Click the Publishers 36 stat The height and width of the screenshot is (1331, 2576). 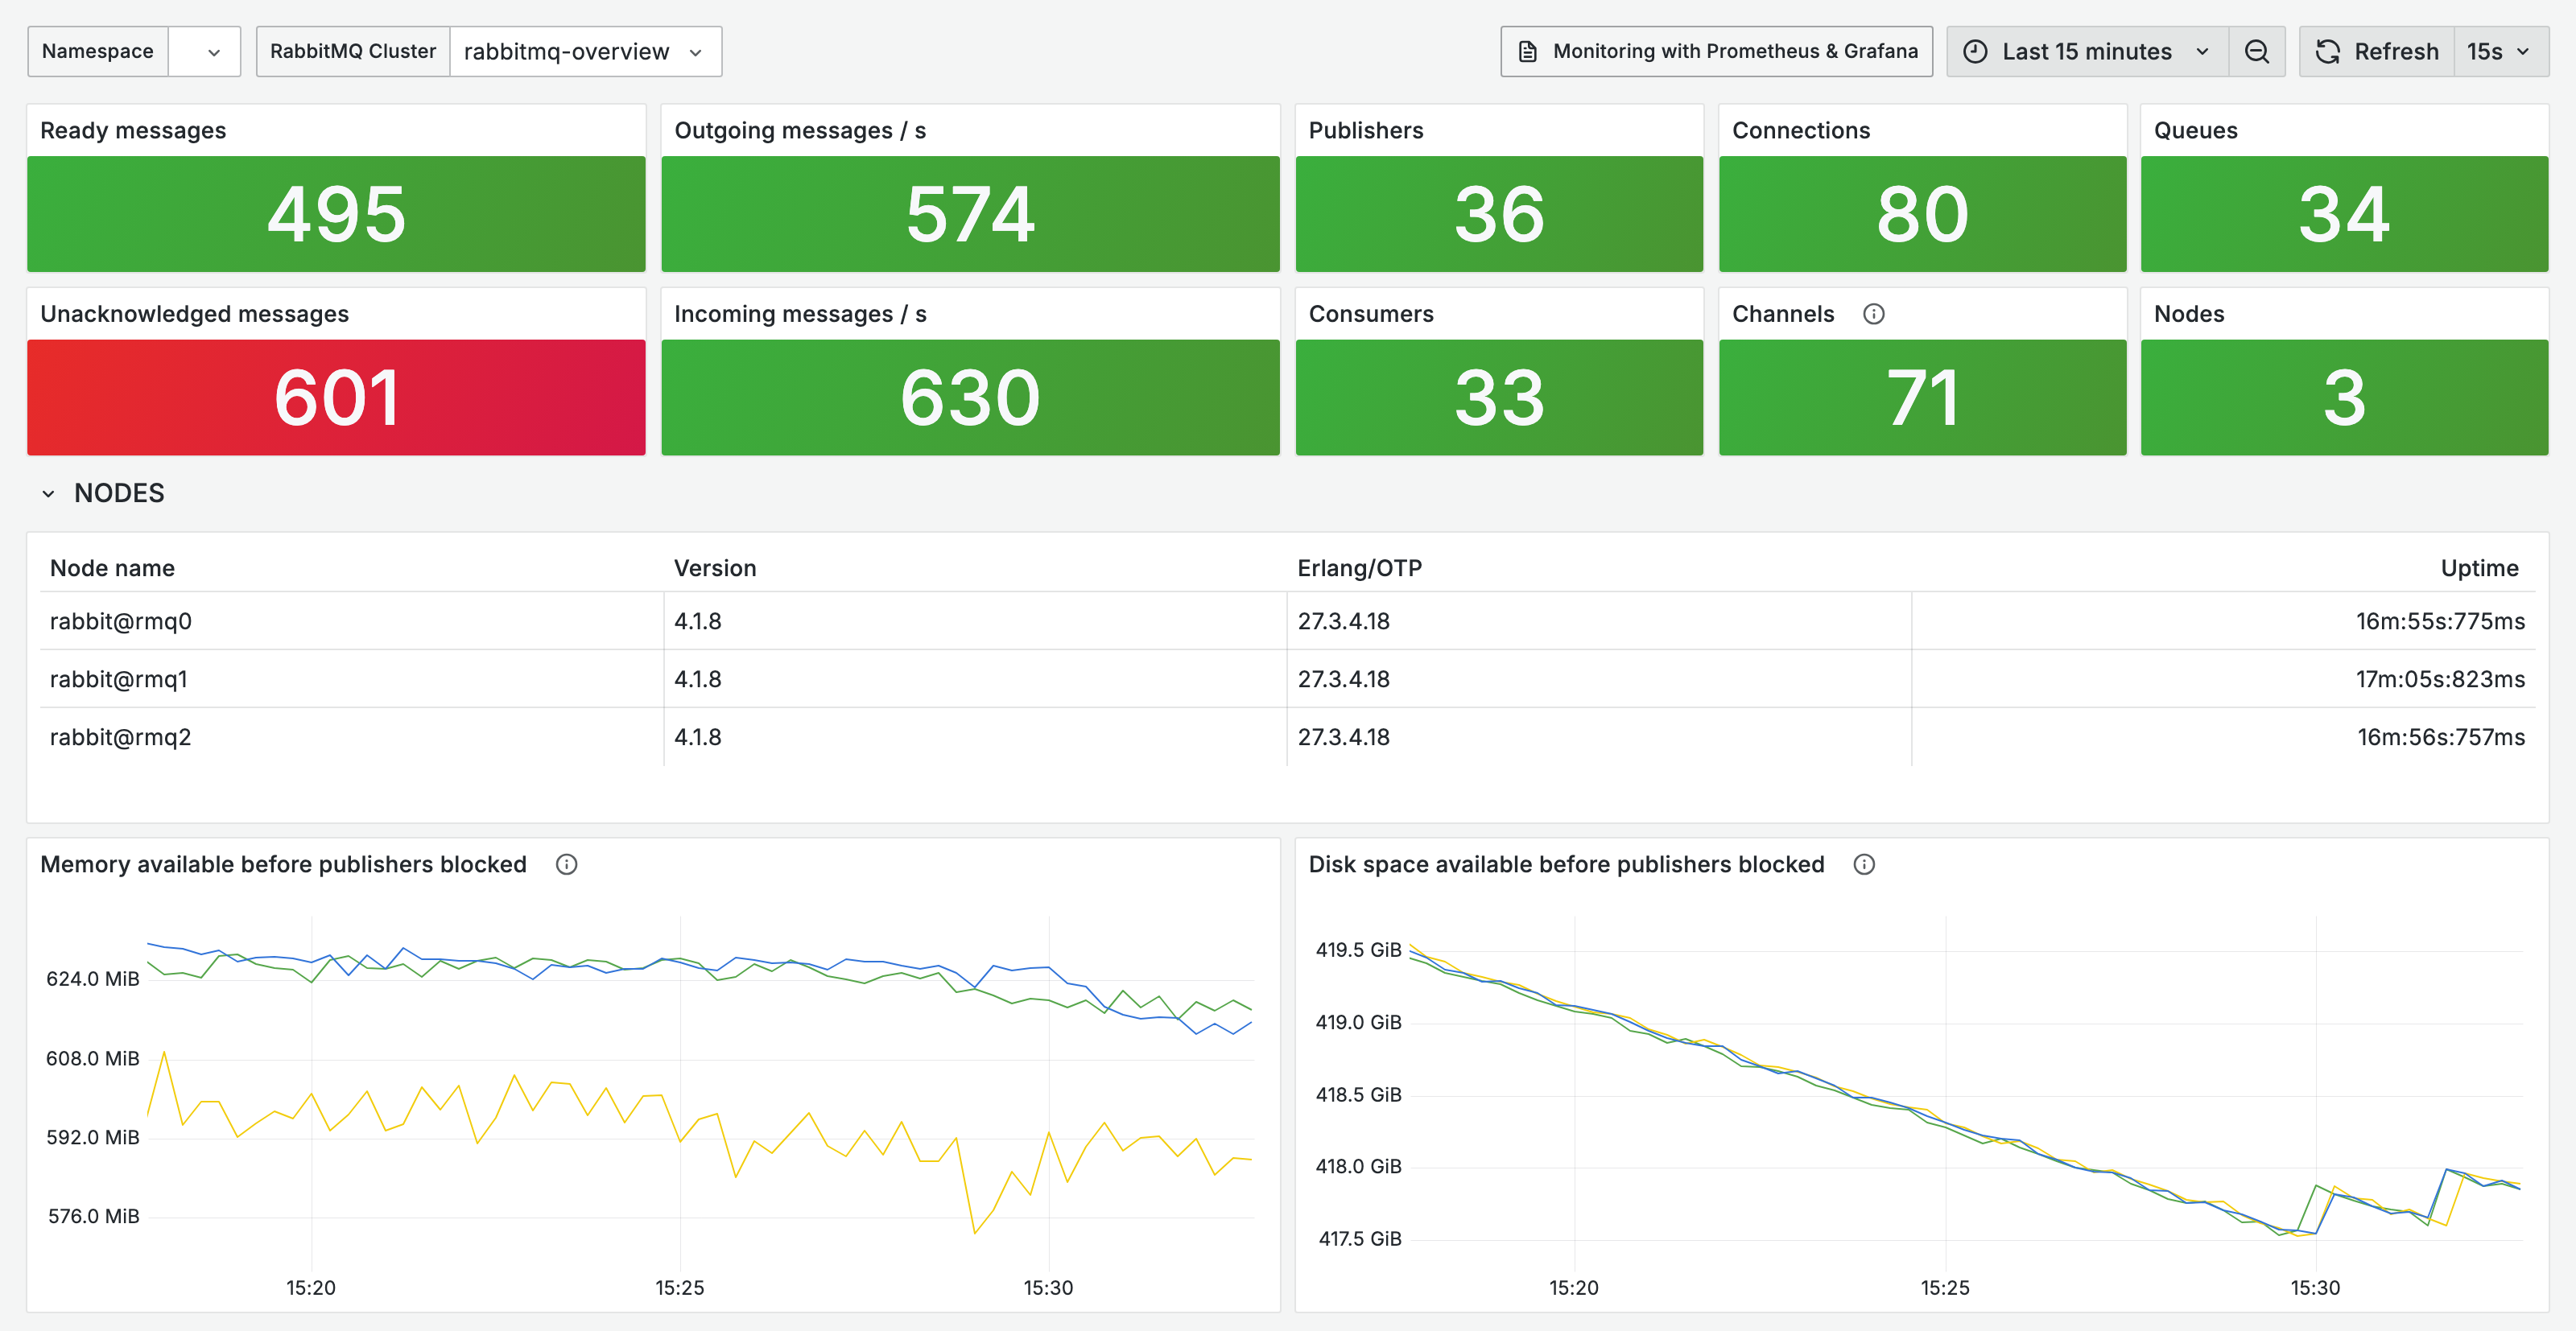tap(1499, 214)
